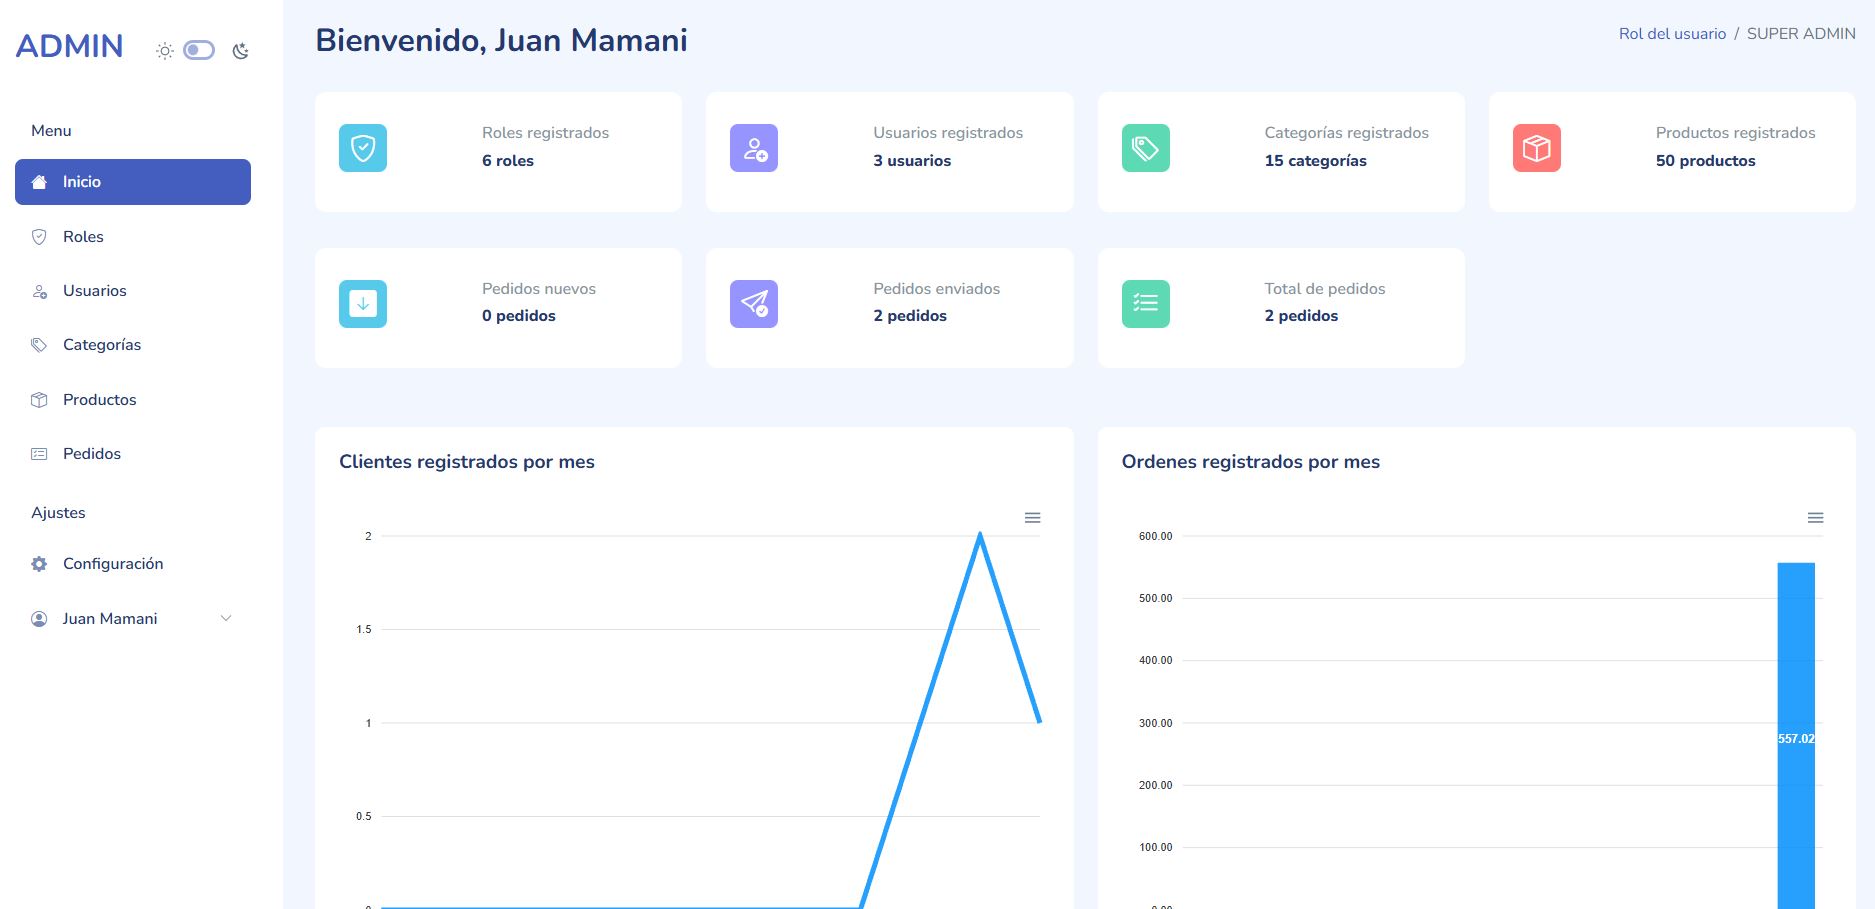Open the Ordenes registrados chart hamburger menu
Screen dimensions: 1875x909
click(1815, 518)
